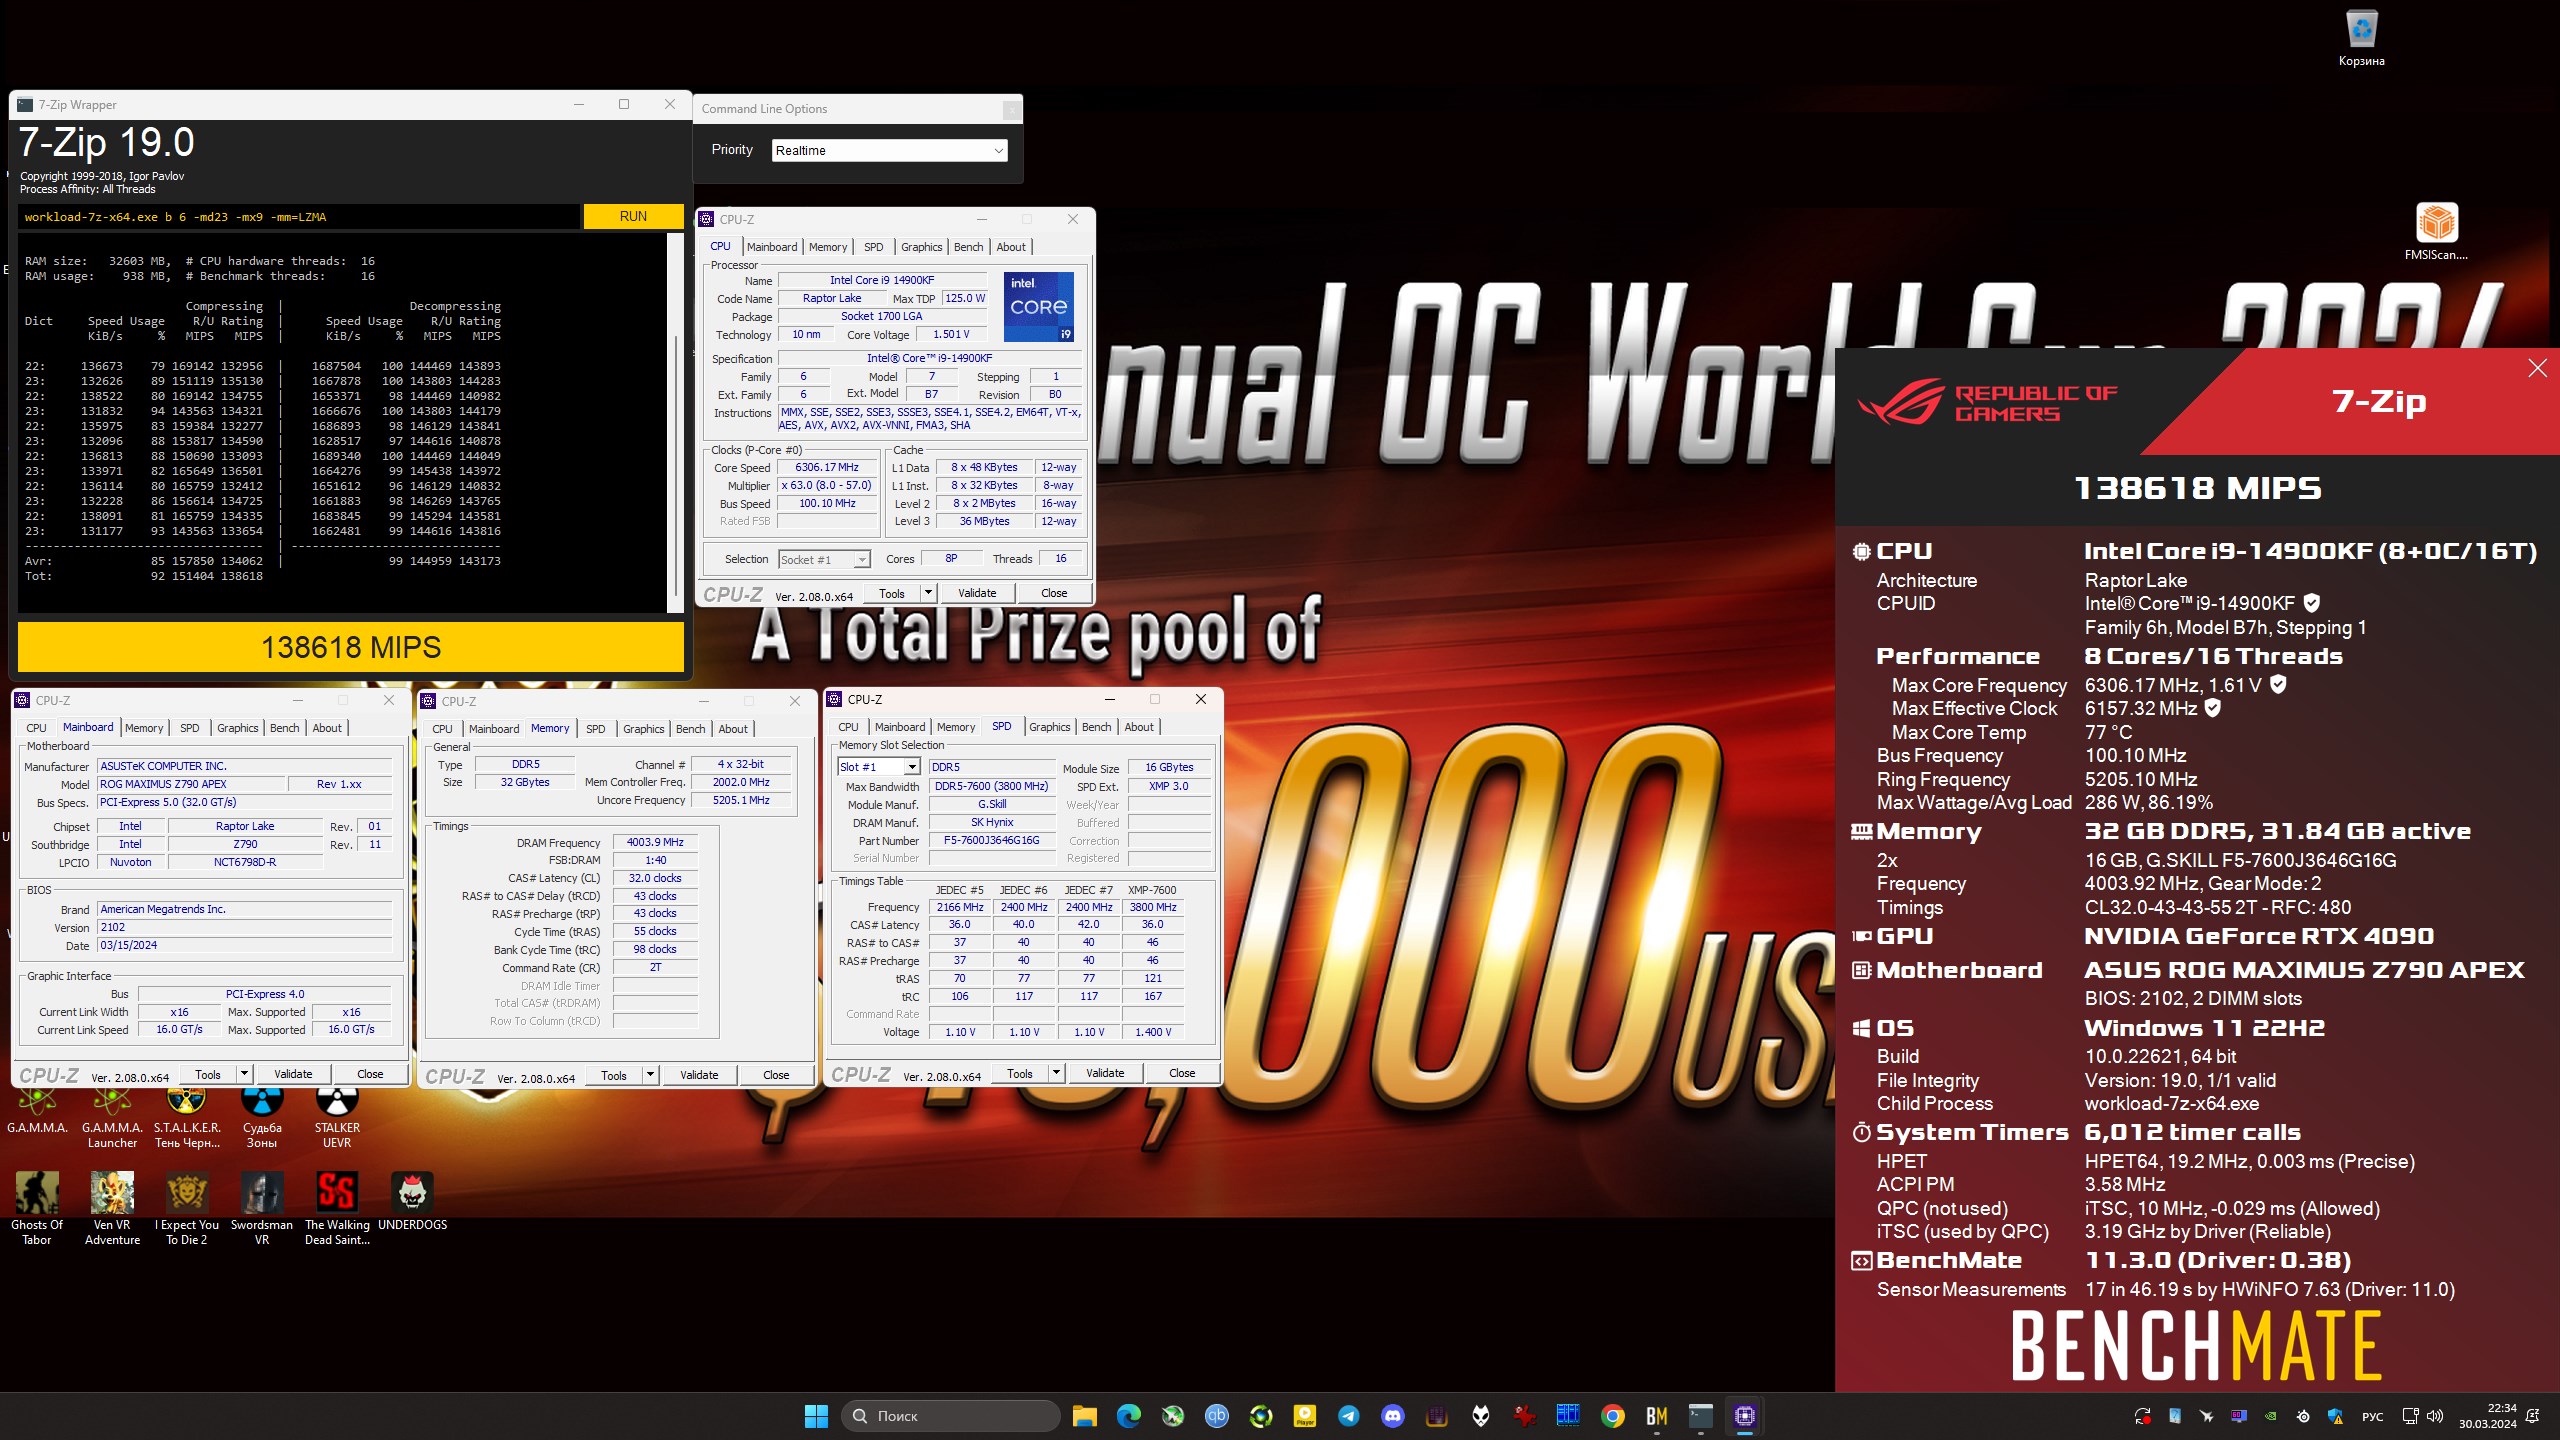Click Validate in top CPU-Z window
The width and height of the screenshot is (2560, 1440).
click(x=977, y=593)
